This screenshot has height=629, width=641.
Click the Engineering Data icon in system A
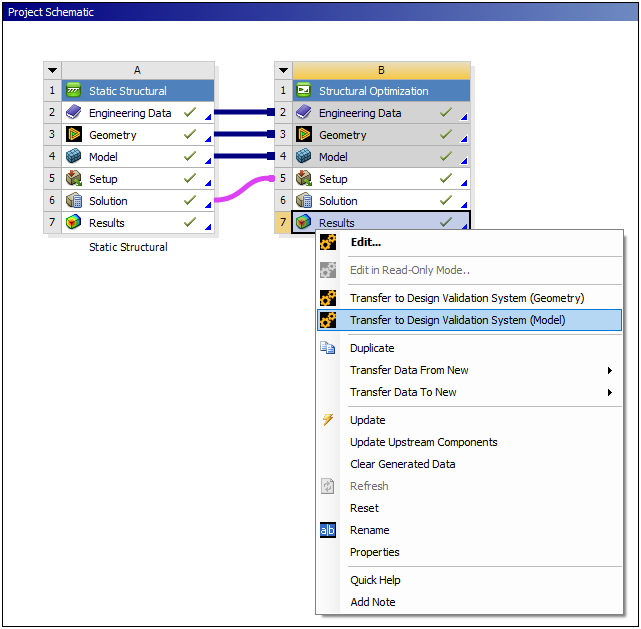point(73,113)
